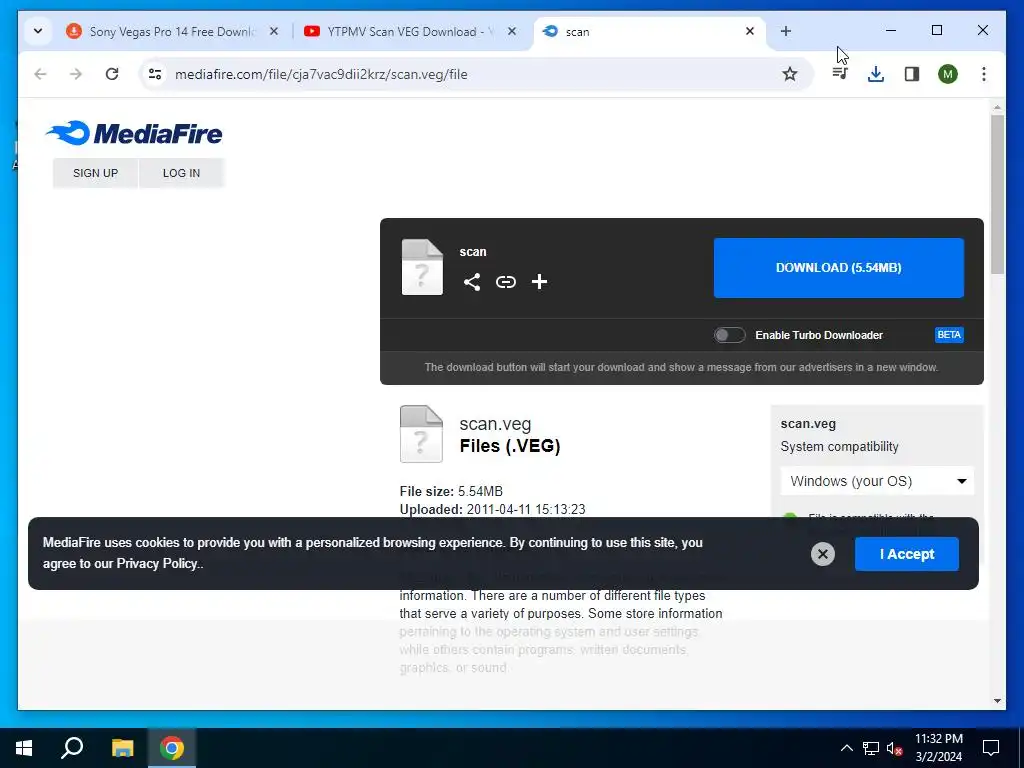Click the 'Files (.VEG)' text

(x=509, y=446)
